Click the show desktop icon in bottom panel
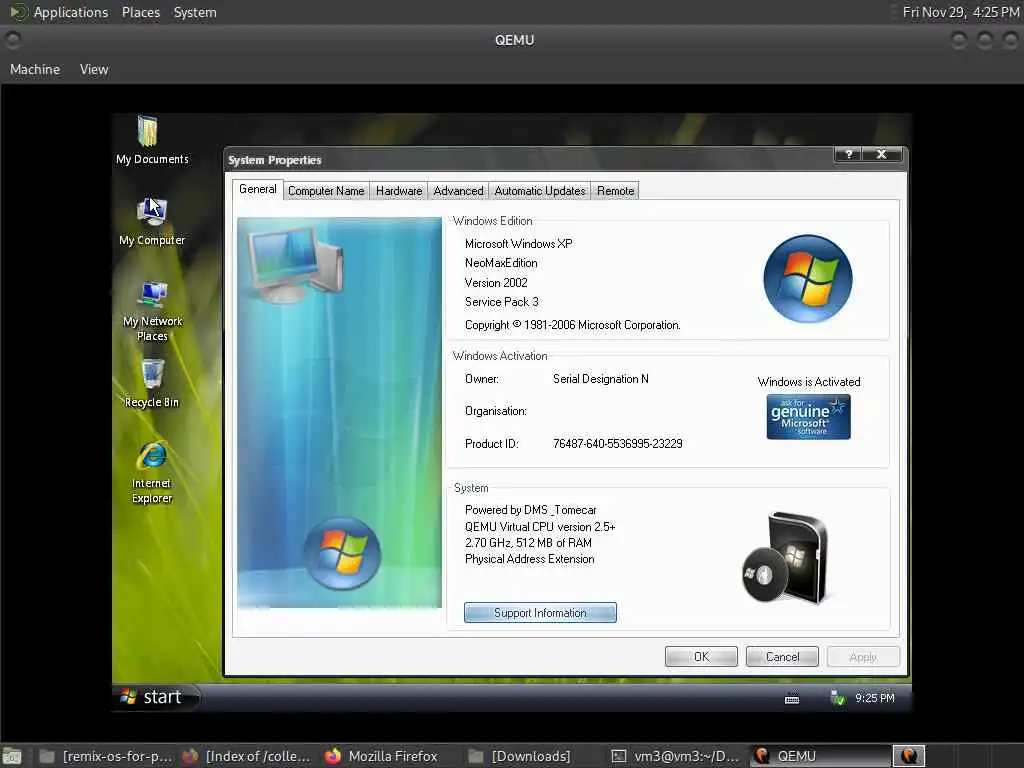This screenshot has width=1024, height=768. tap(12, 756)
